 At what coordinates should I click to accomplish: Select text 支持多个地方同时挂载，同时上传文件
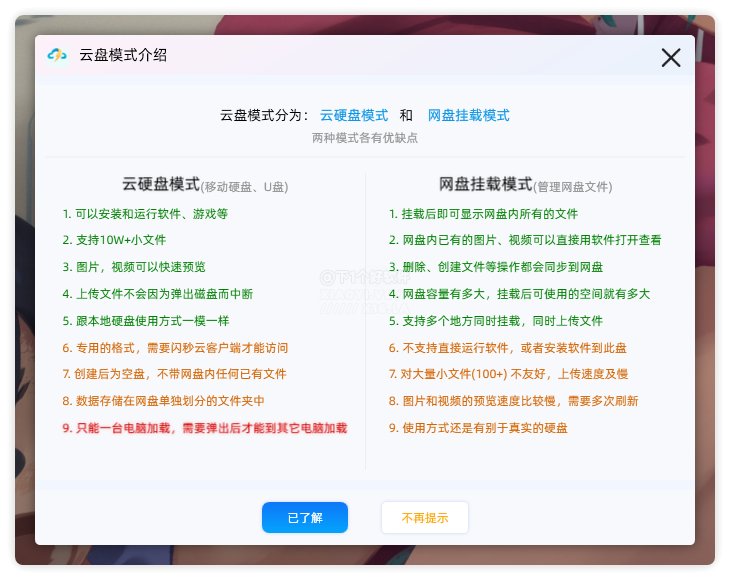pos(502,321)
